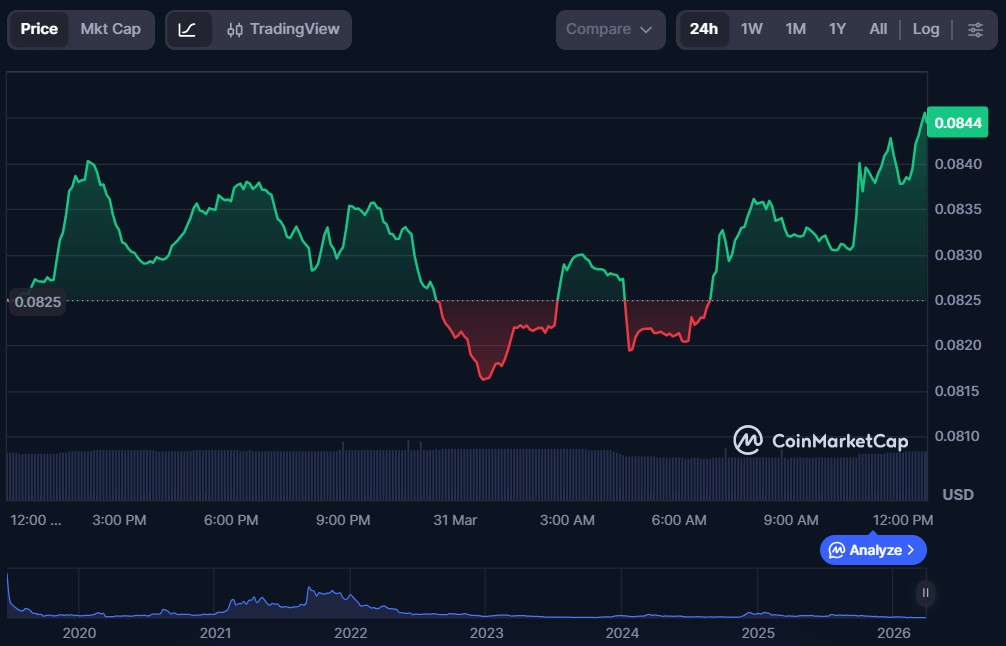Switch chart to Price view
The width and height of the screenshot is (1006, 646).
39,29
